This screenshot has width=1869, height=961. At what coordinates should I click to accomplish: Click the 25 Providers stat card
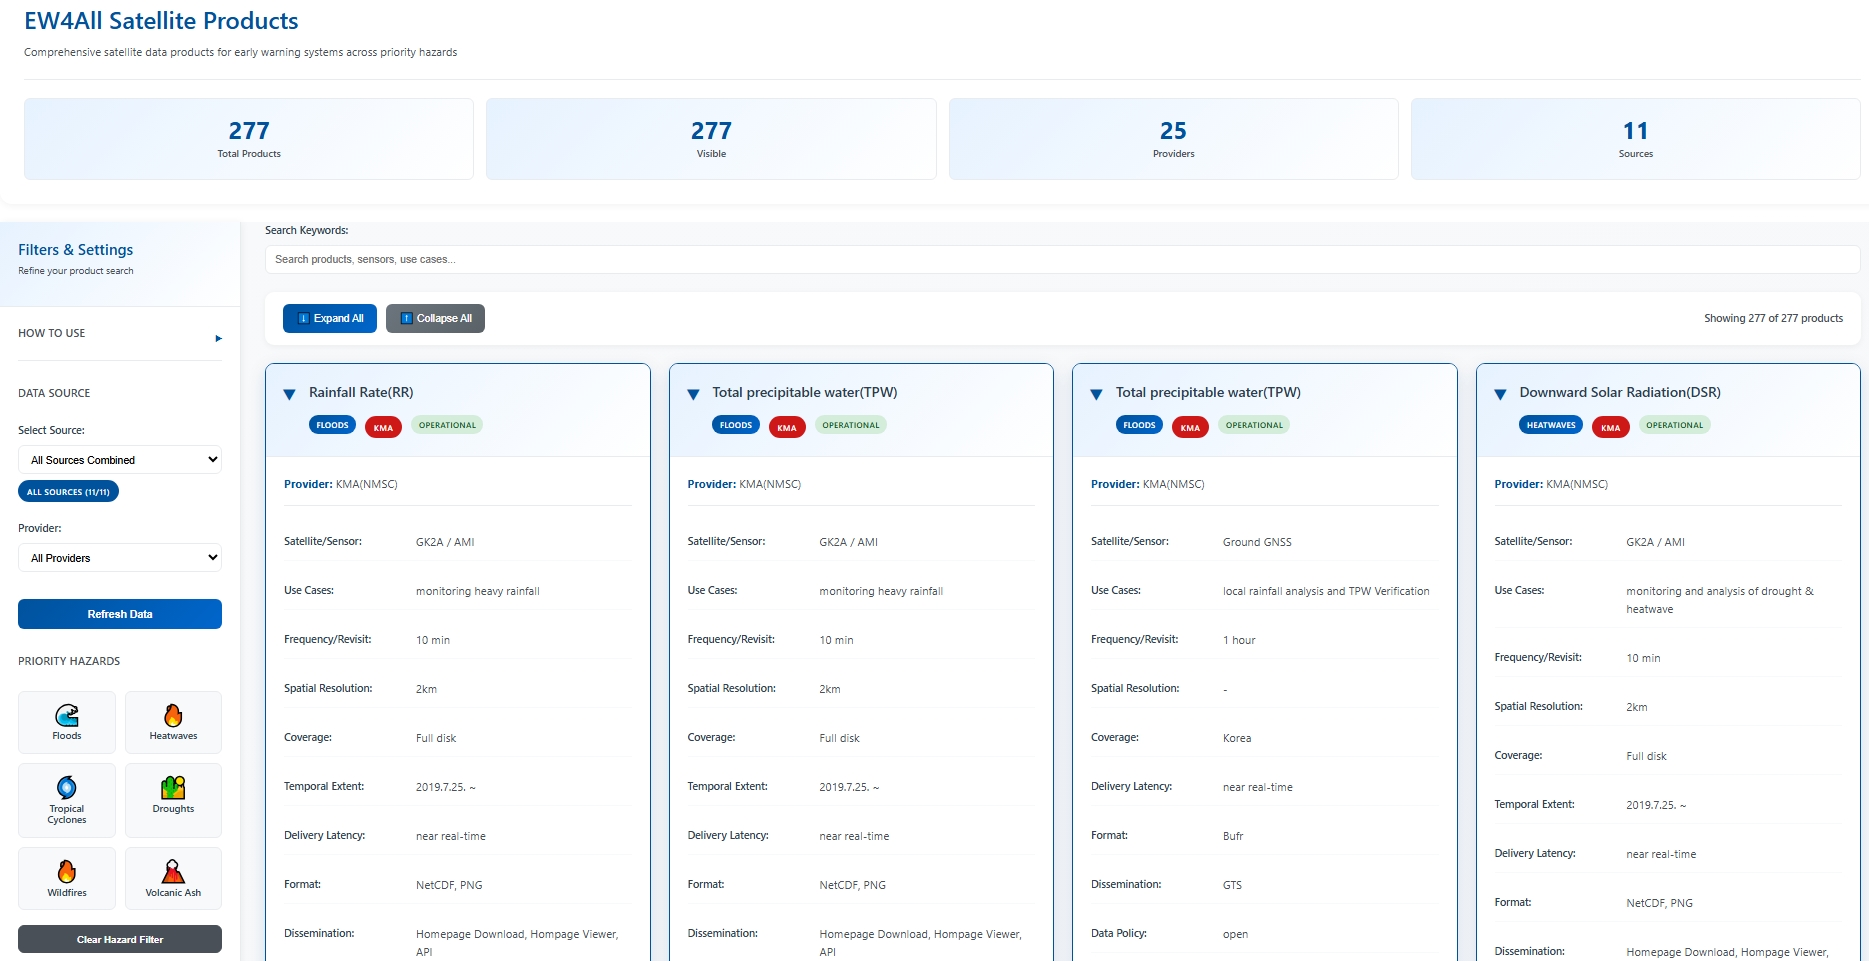point(1173,139)
